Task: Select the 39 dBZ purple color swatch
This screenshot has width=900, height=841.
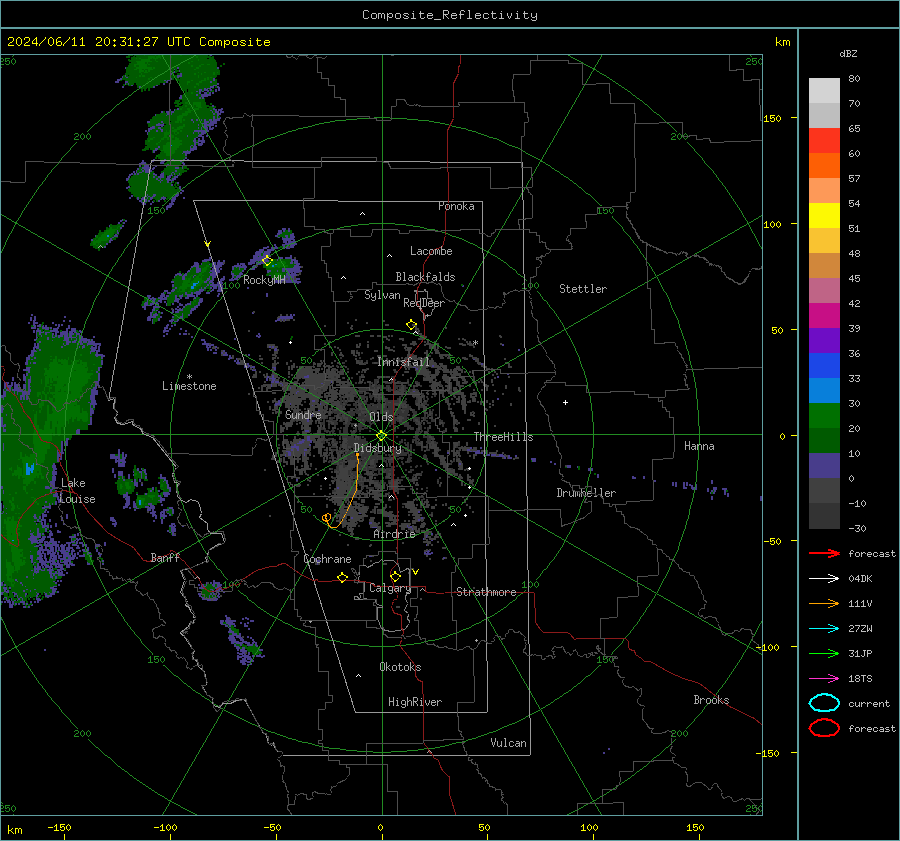Action: pyautogui.click(x=824, y=340)
